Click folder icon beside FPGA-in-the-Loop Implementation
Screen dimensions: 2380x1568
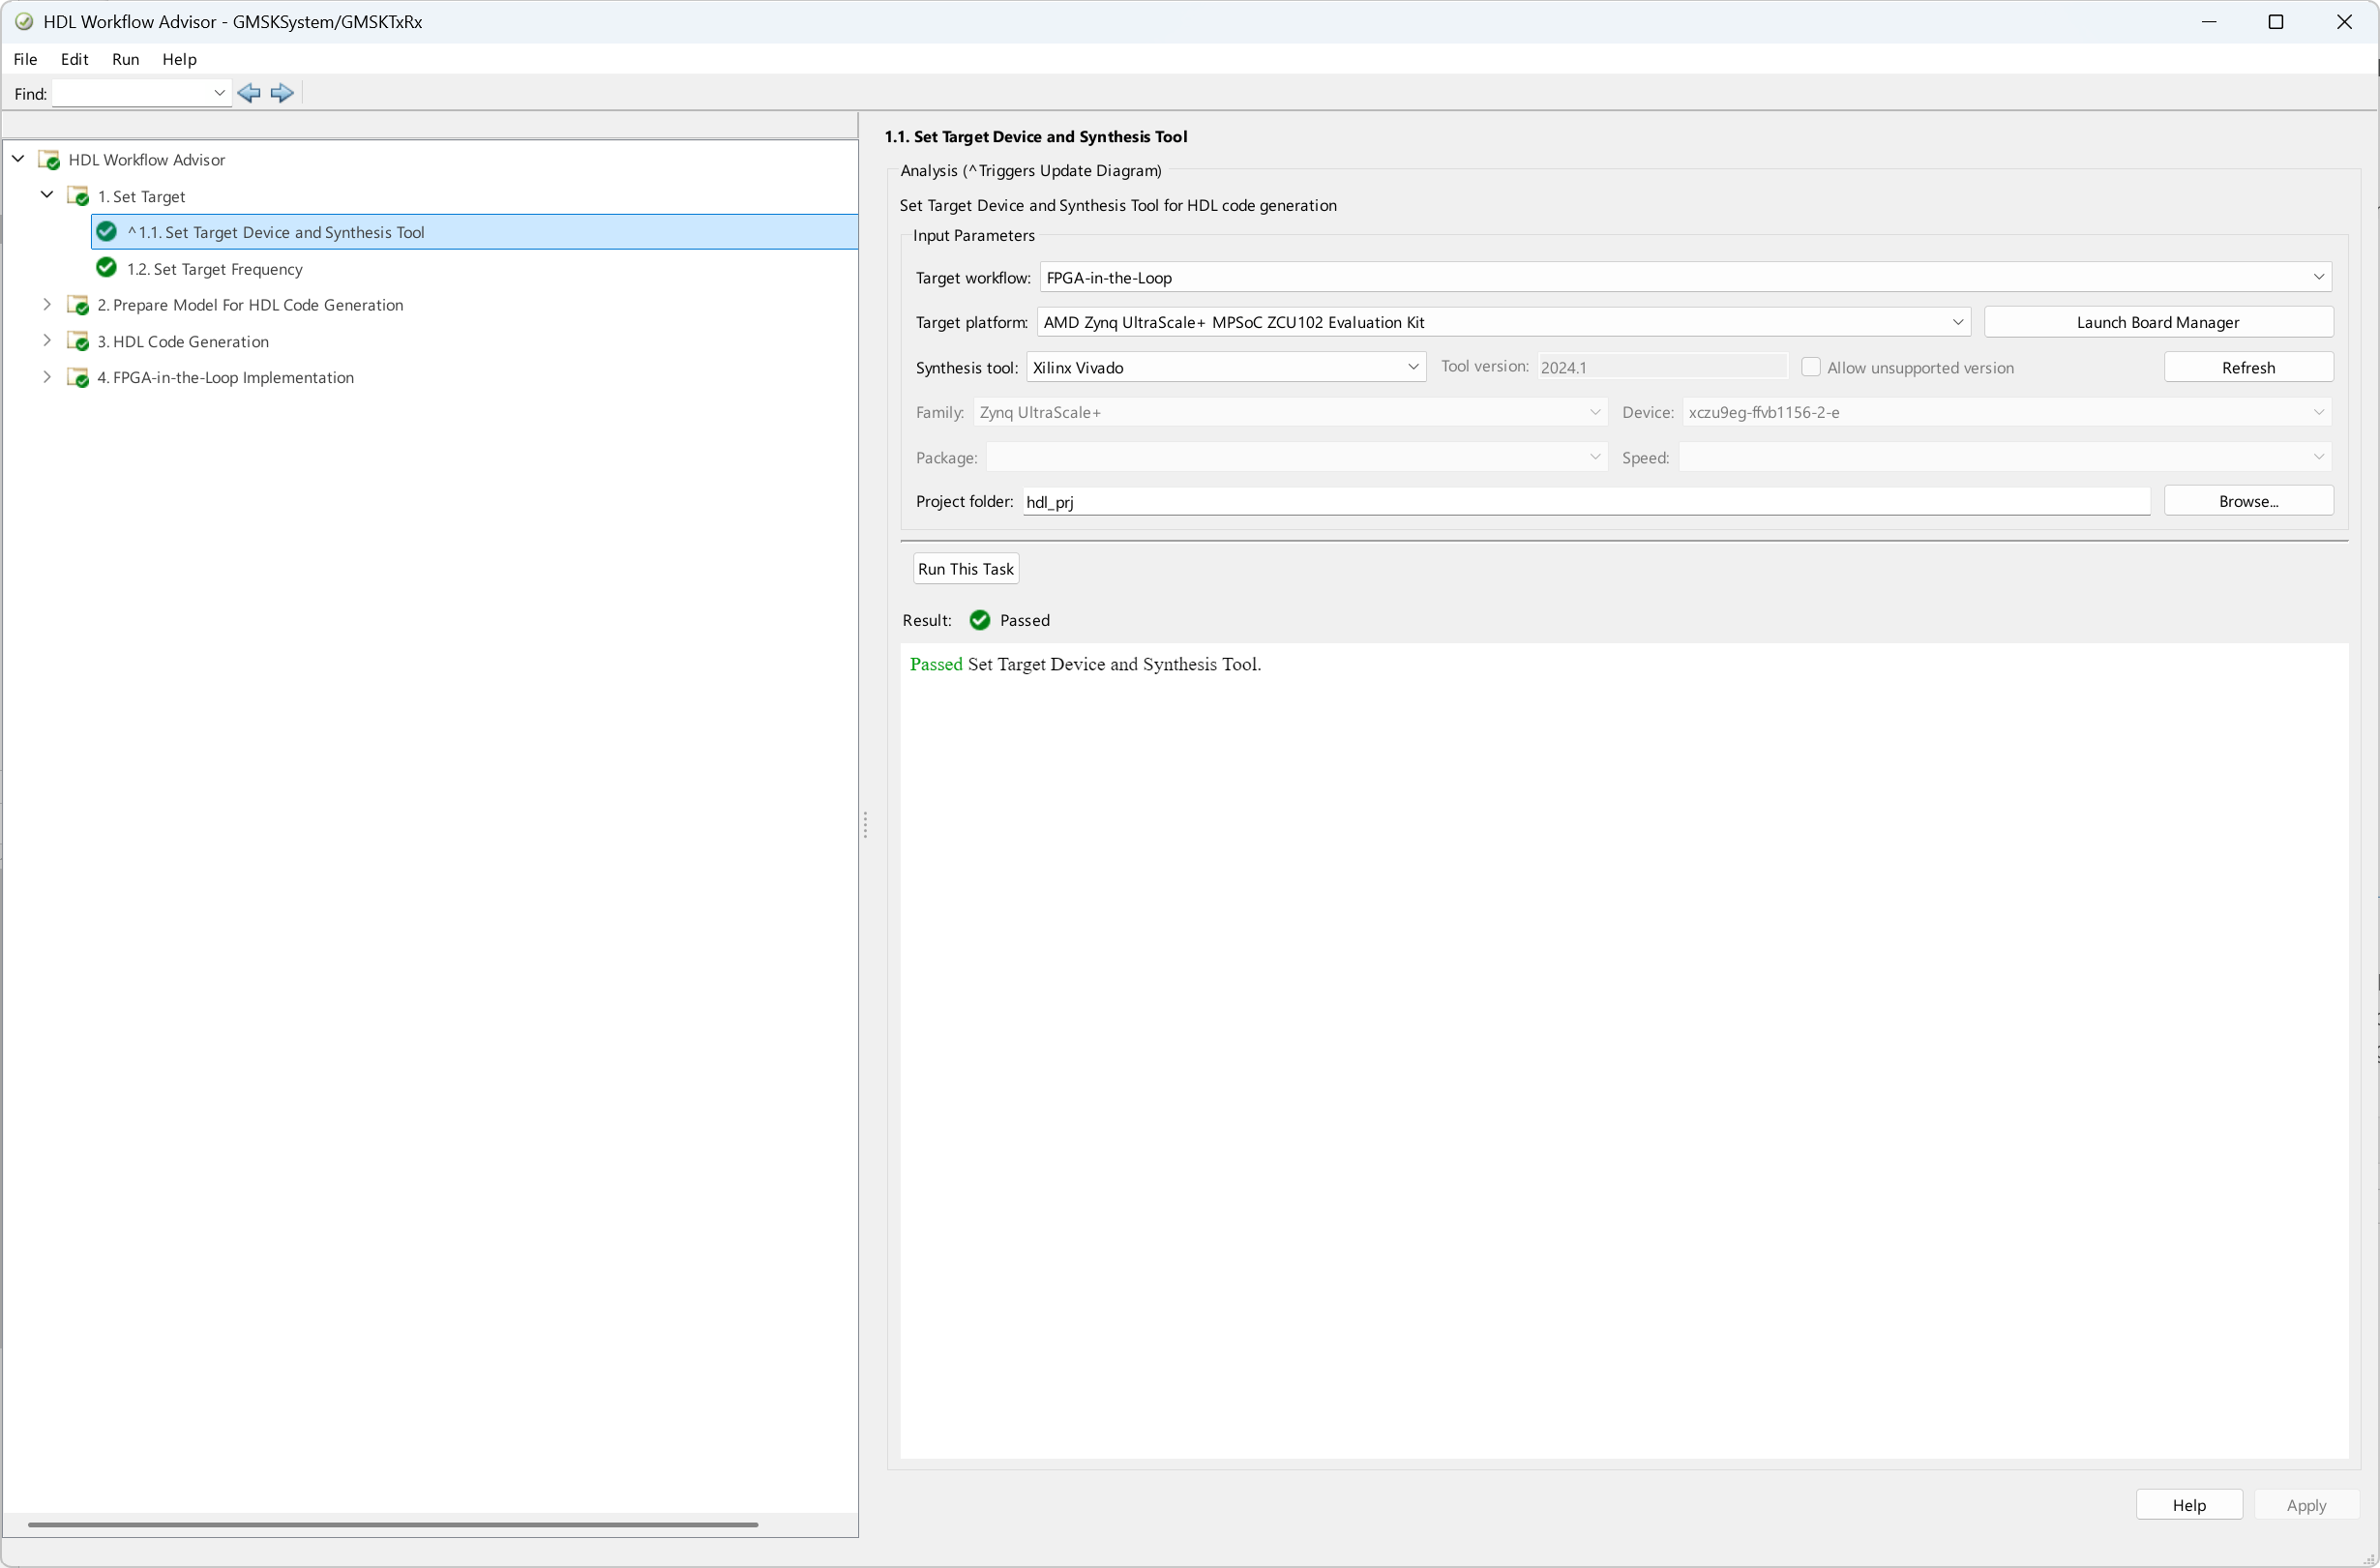[78, 378]
